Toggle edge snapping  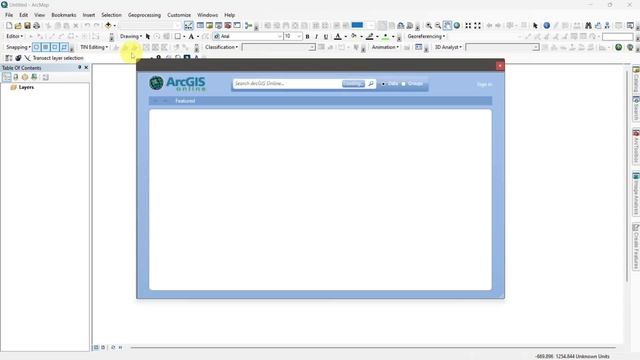pyautogui.click(x=64, y=47)
